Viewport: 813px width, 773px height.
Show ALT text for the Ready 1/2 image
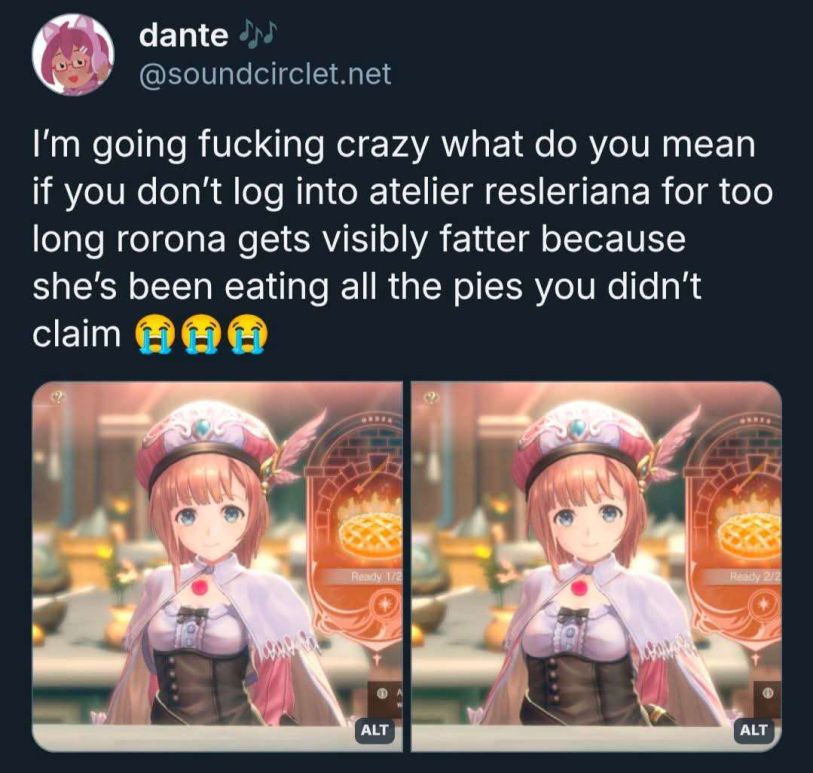coord(374,730)
